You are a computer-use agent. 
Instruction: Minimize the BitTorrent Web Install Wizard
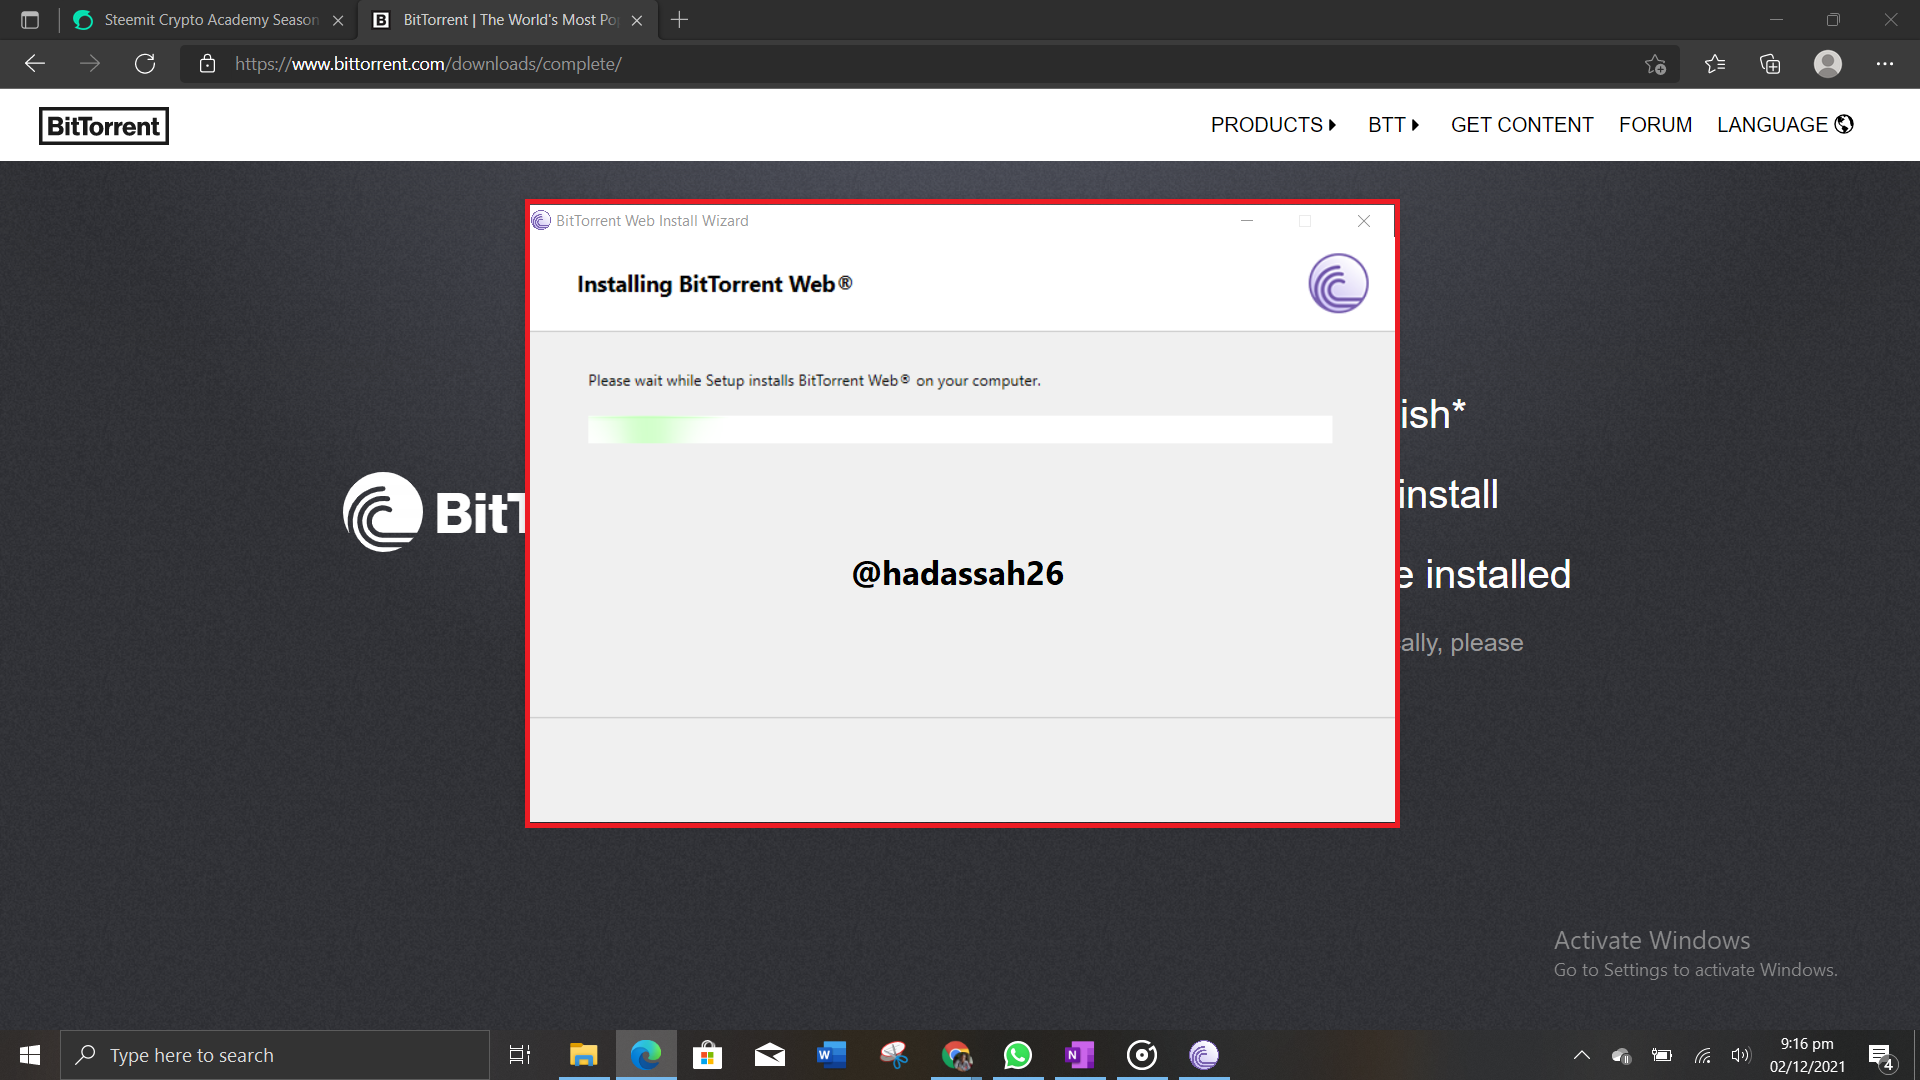1247,221
